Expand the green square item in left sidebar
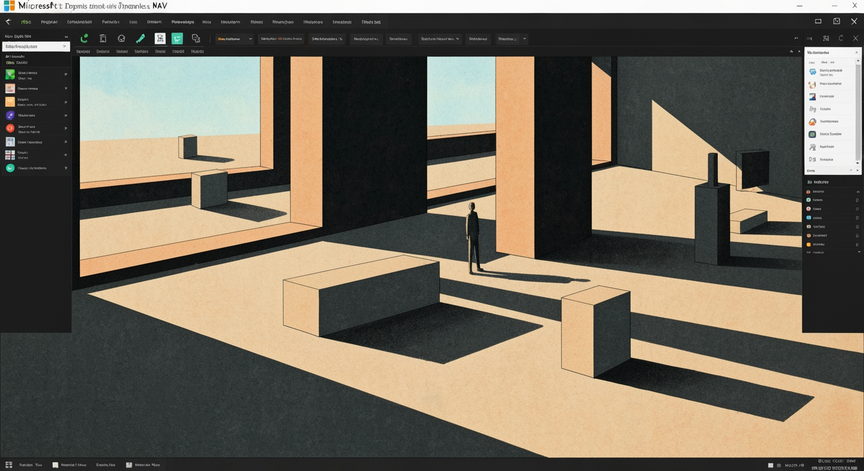Screen dimensions: 864x471 (x=66, y=74)
